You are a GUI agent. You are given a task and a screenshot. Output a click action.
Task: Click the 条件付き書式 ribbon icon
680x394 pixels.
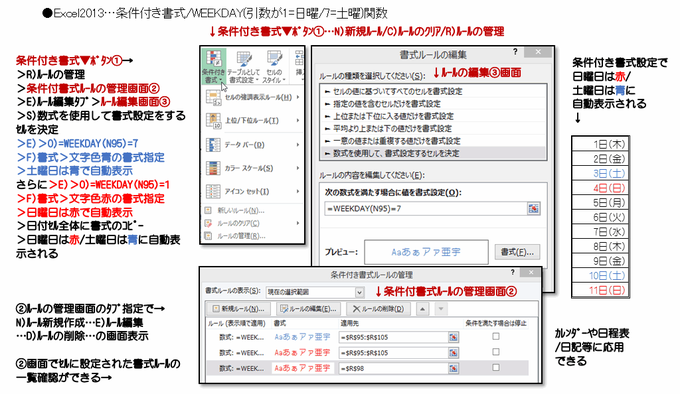point(213,67)
